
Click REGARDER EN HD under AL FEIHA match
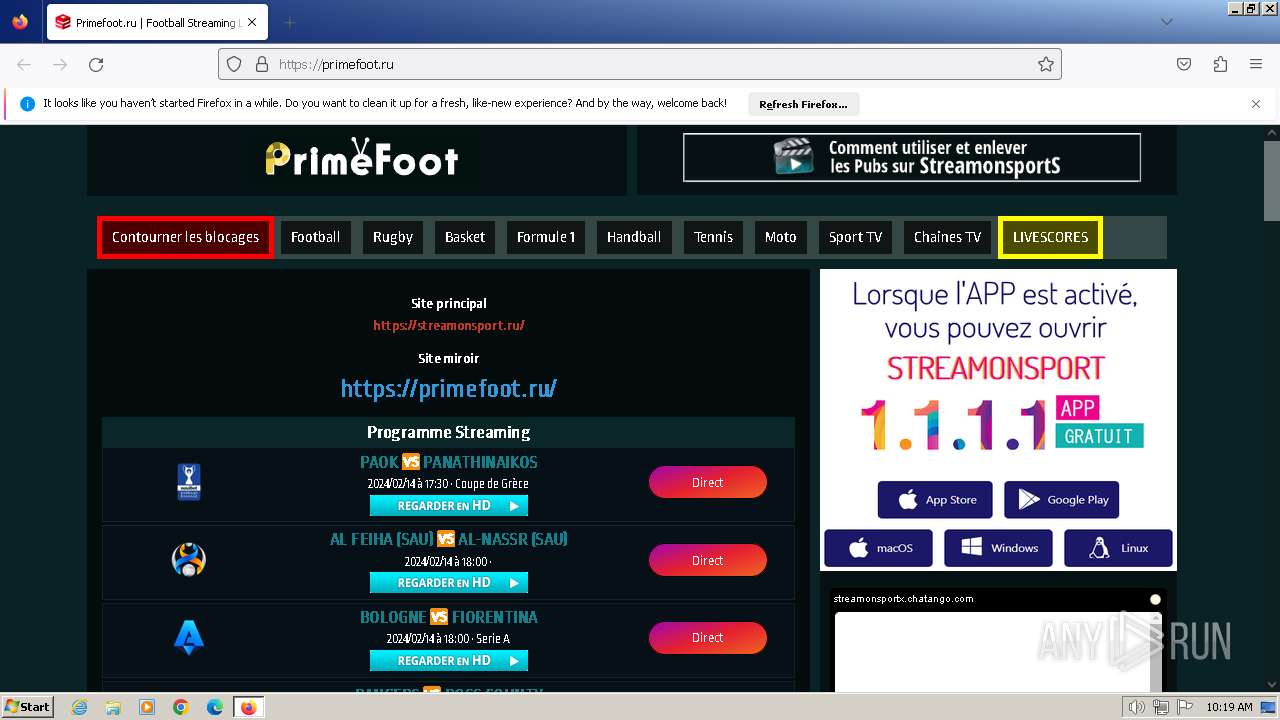coord(449,583)
